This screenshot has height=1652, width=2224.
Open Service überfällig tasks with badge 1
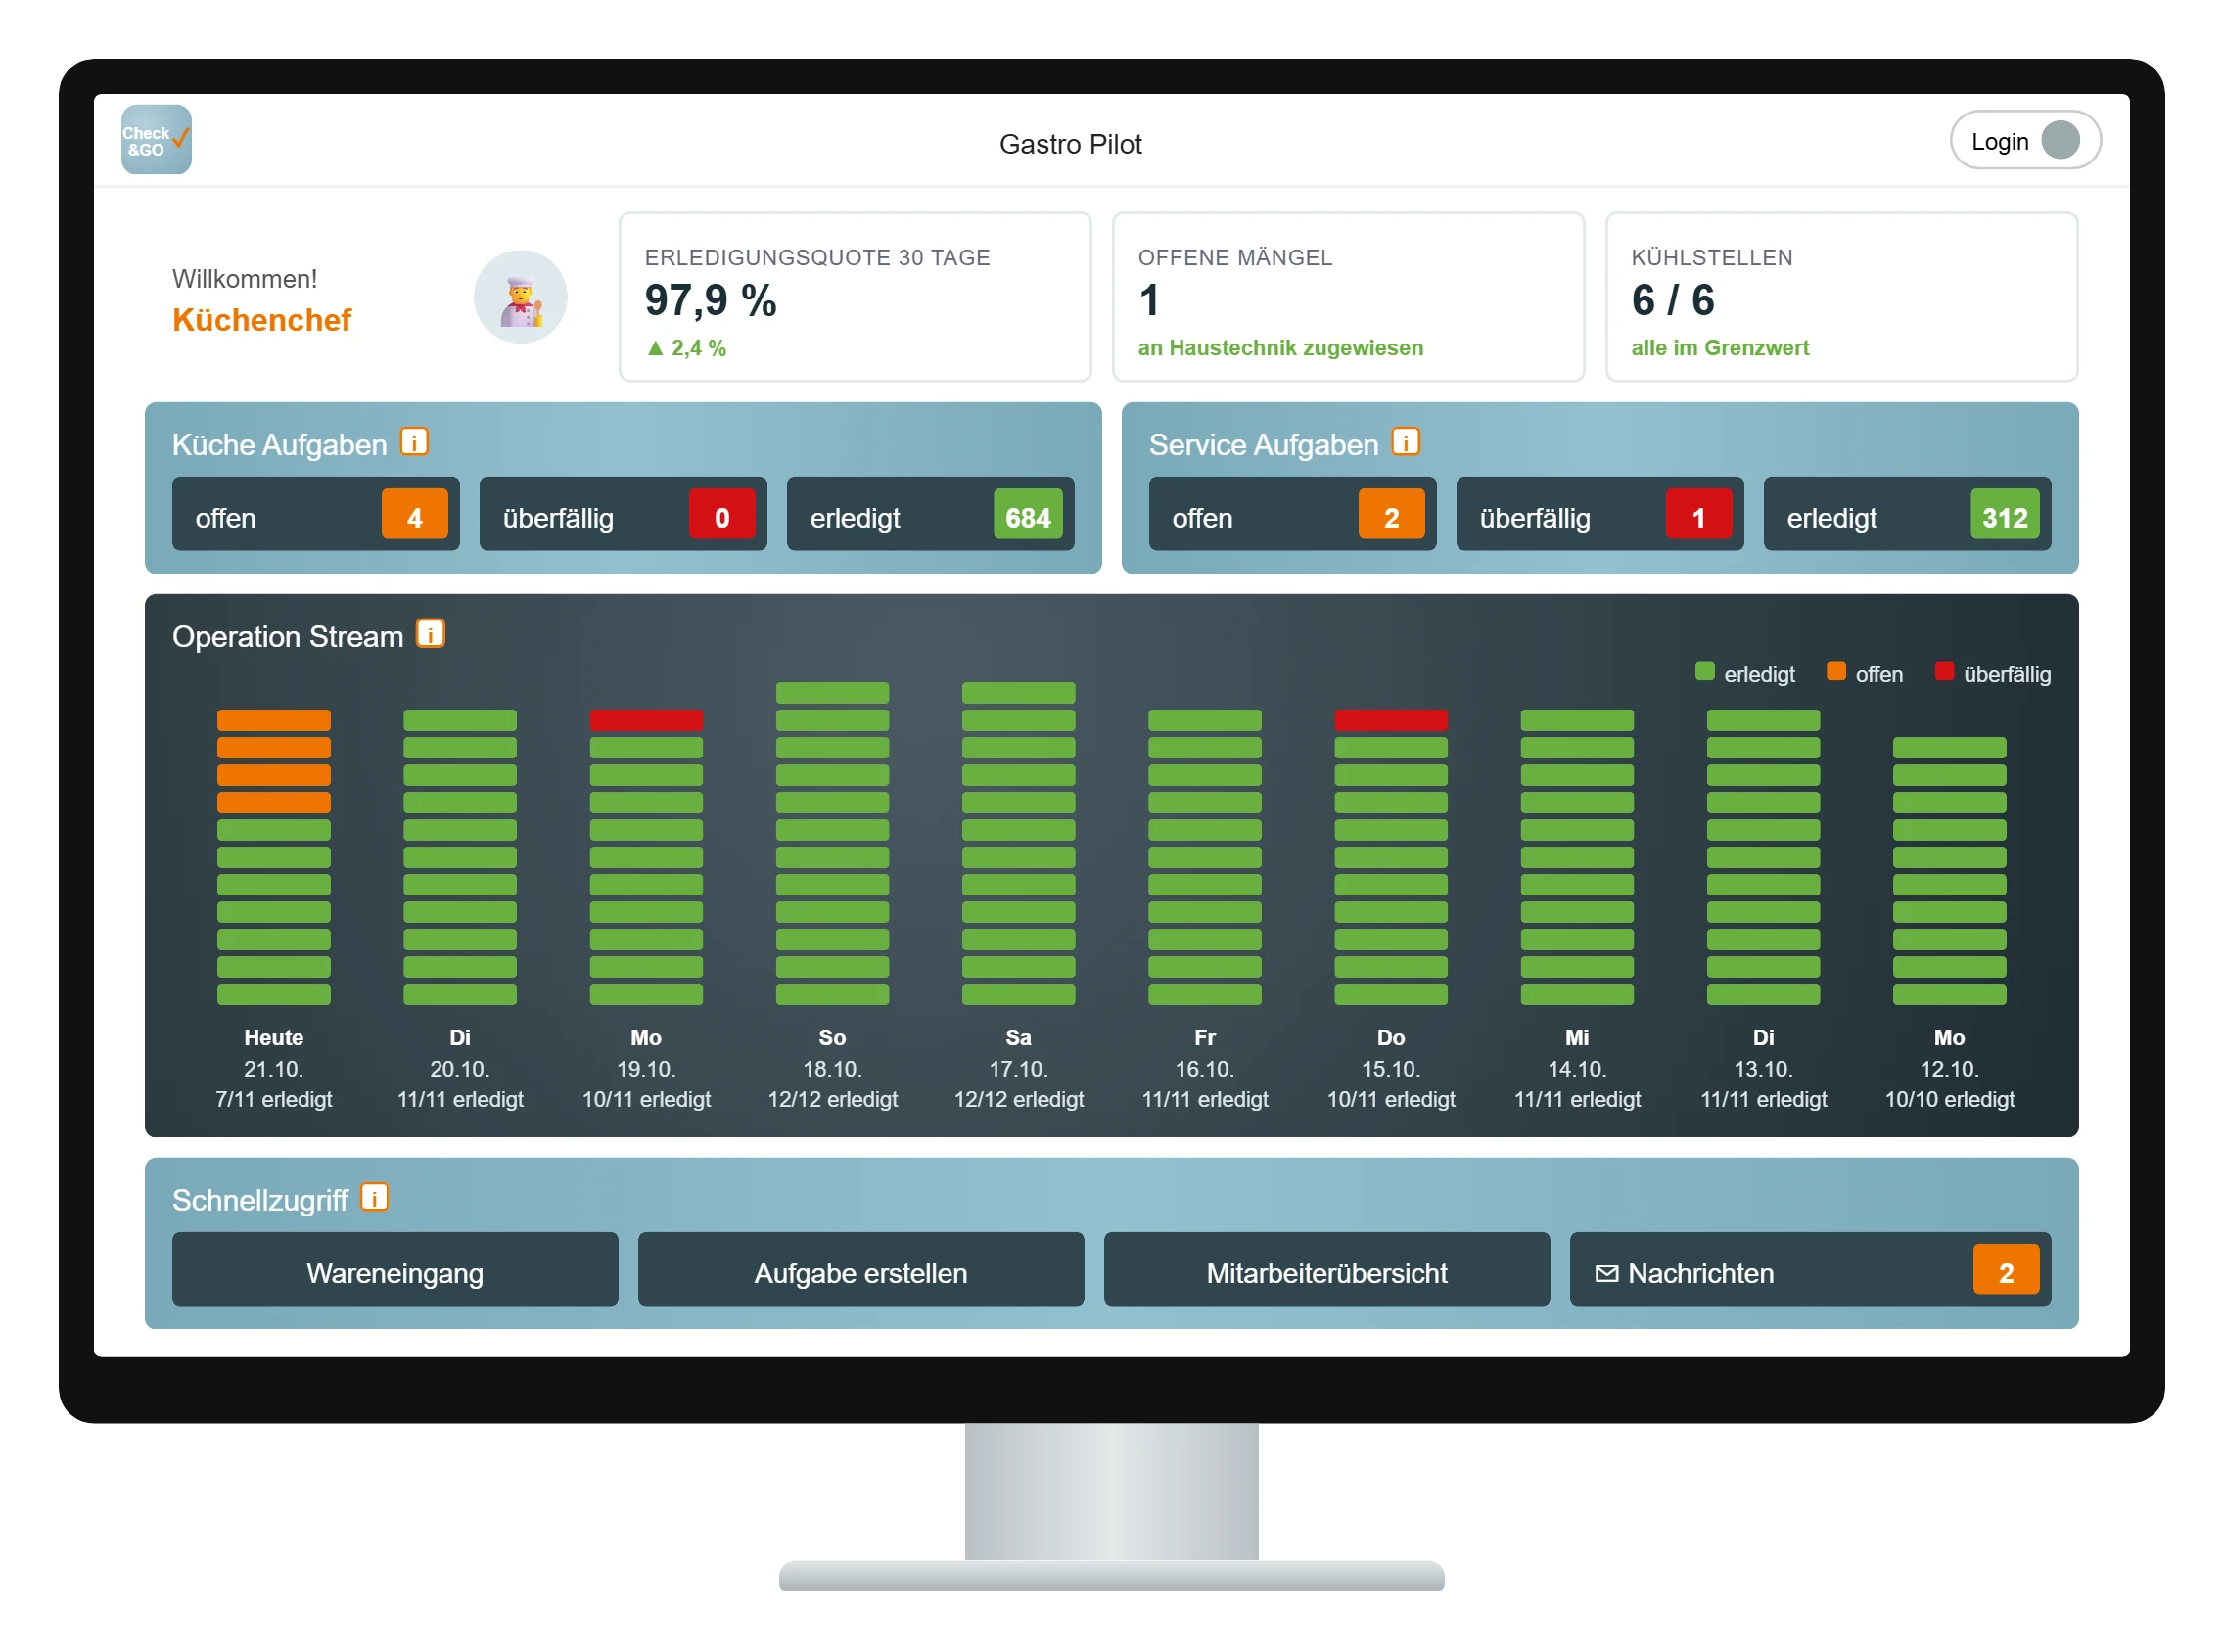coord(1600,514)
